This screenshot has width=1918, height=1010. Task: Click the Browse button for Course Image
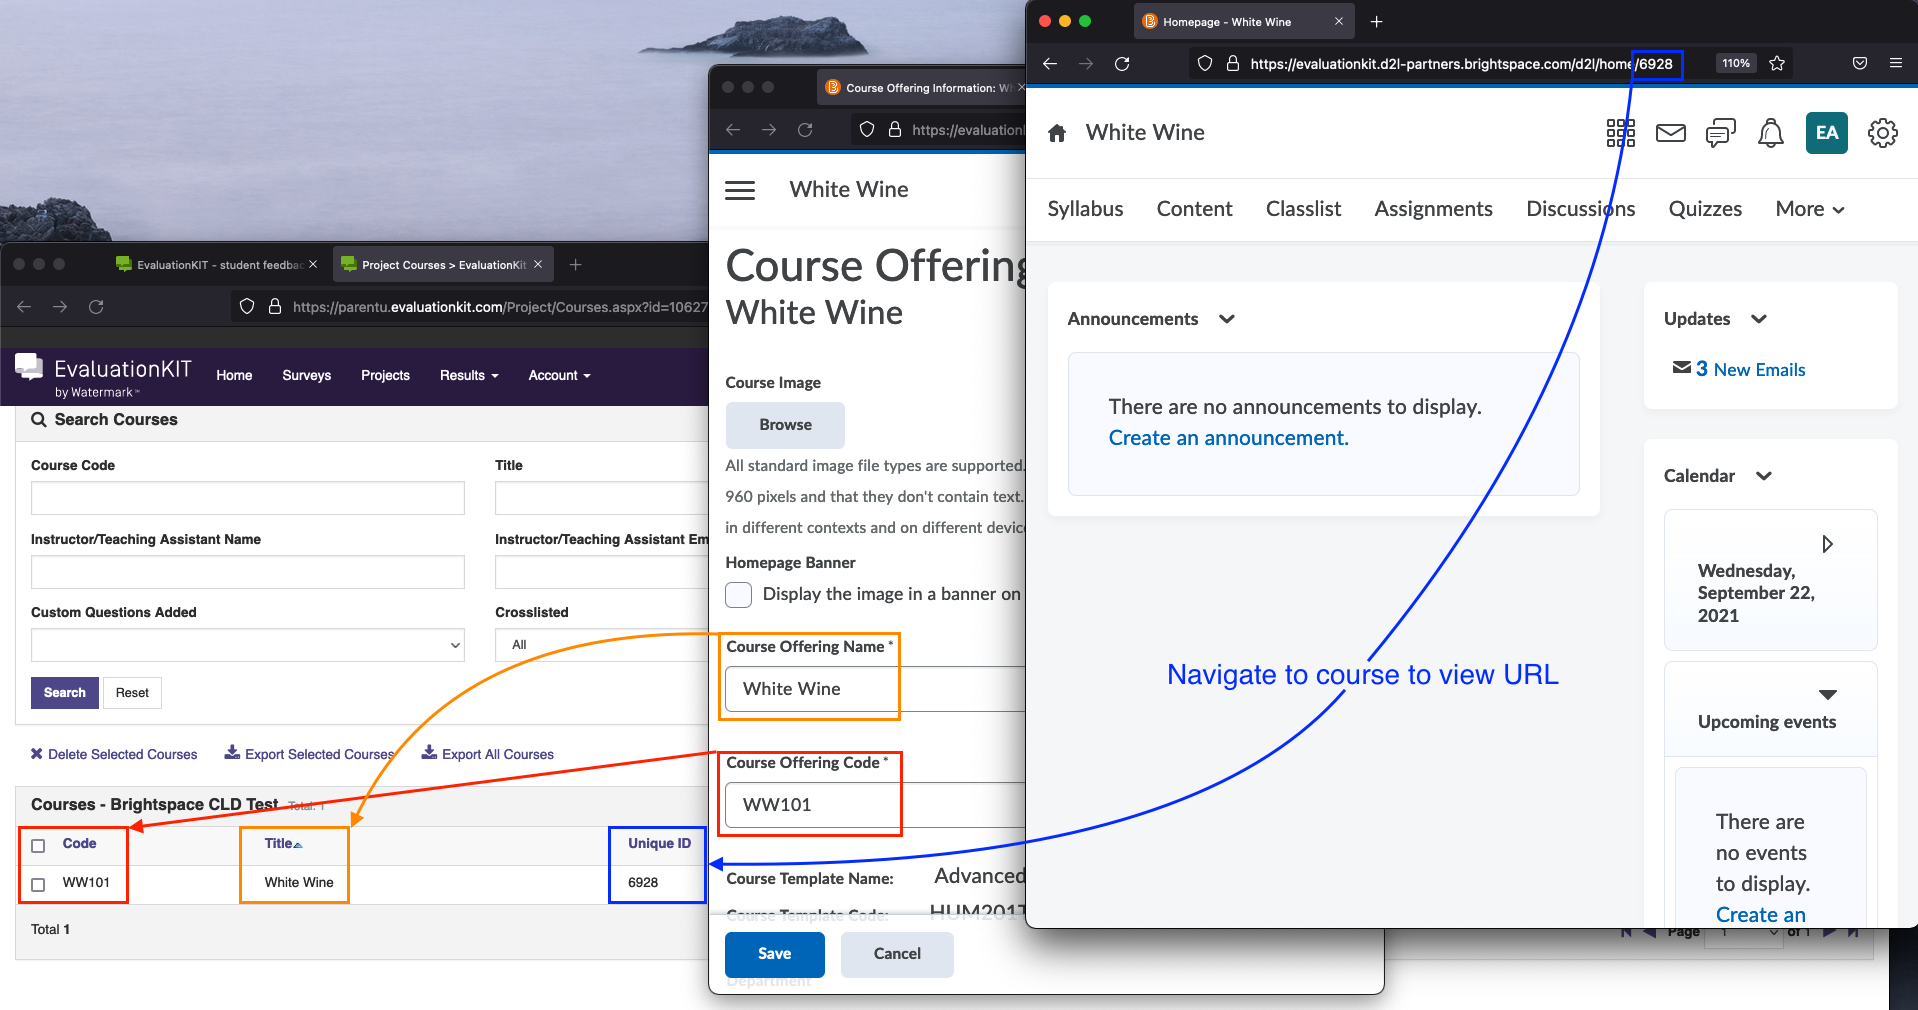click(x=785, y=425)
